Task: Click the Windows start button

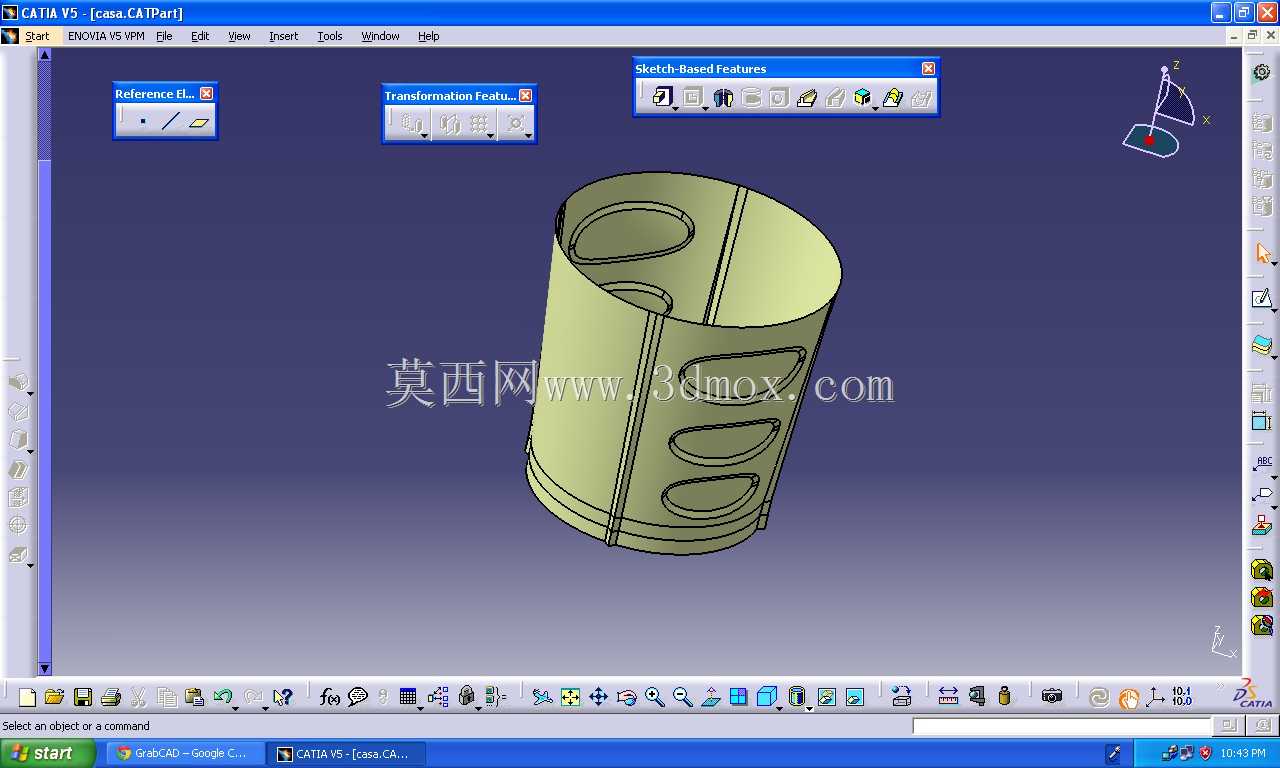Action: 48,753
